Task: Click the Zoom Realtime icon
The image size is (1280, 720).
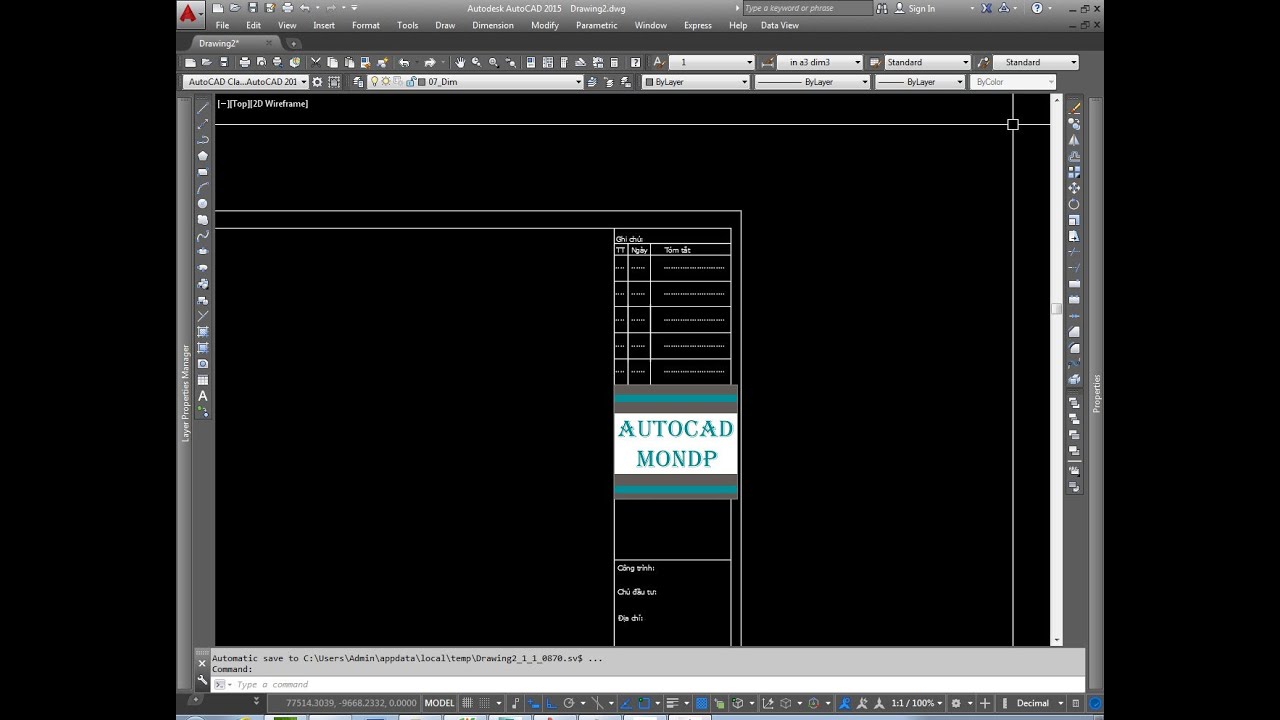Action: point(477,62)
